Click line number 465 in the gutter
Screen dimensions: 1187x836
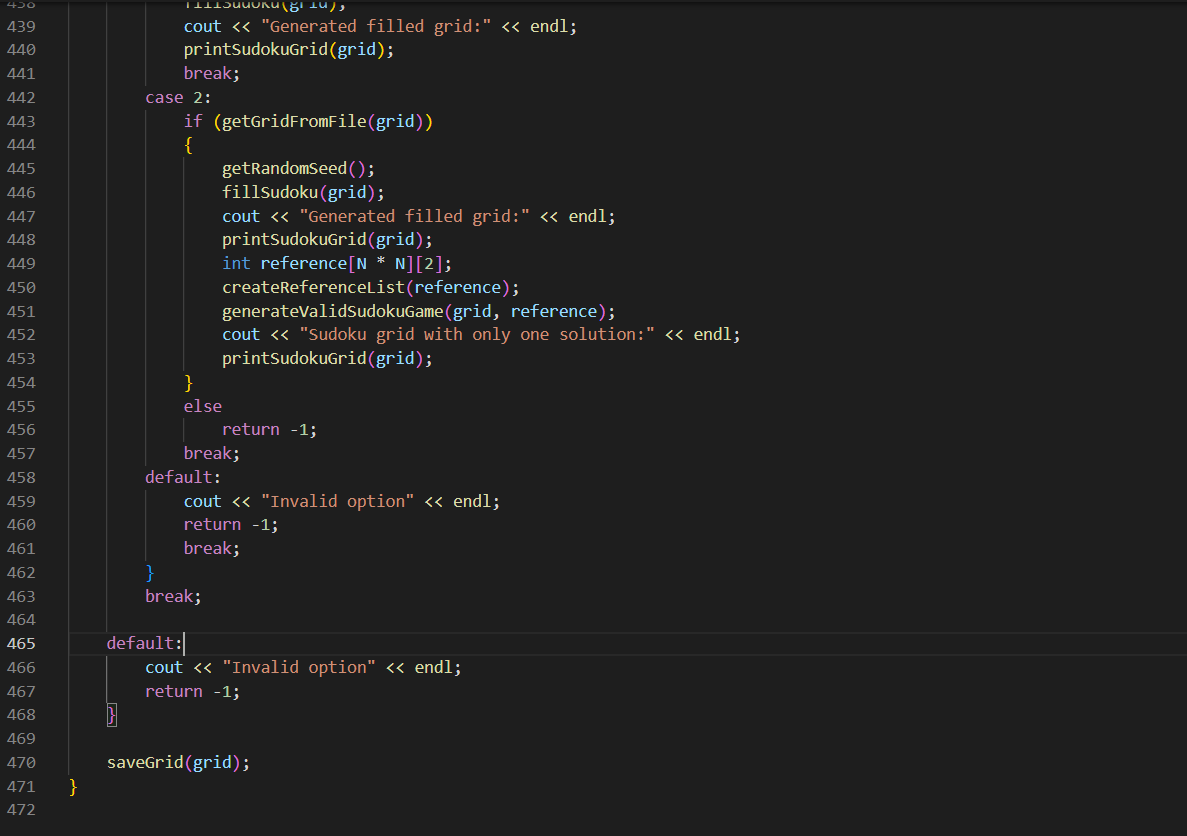[x=21, y=643]
